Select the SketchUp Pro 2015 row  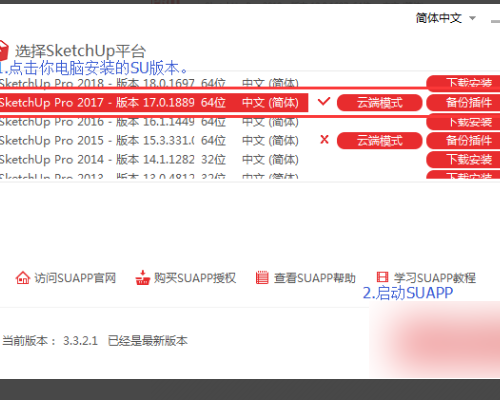click(149, 141)
